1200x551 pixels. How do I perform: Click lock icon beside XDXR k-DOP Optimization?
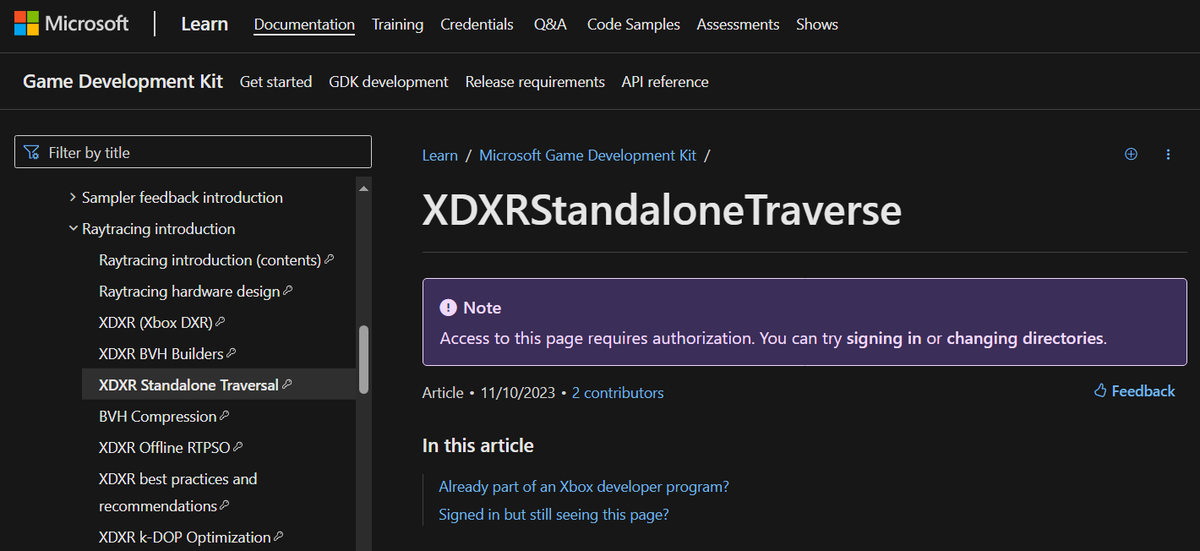[x=279, y=537]
